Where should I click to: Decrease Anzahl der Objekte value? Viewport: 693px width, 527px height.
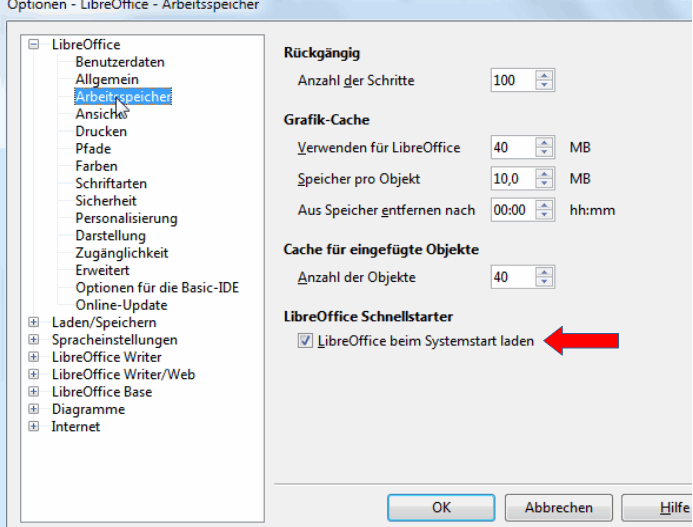click(544, 282)
